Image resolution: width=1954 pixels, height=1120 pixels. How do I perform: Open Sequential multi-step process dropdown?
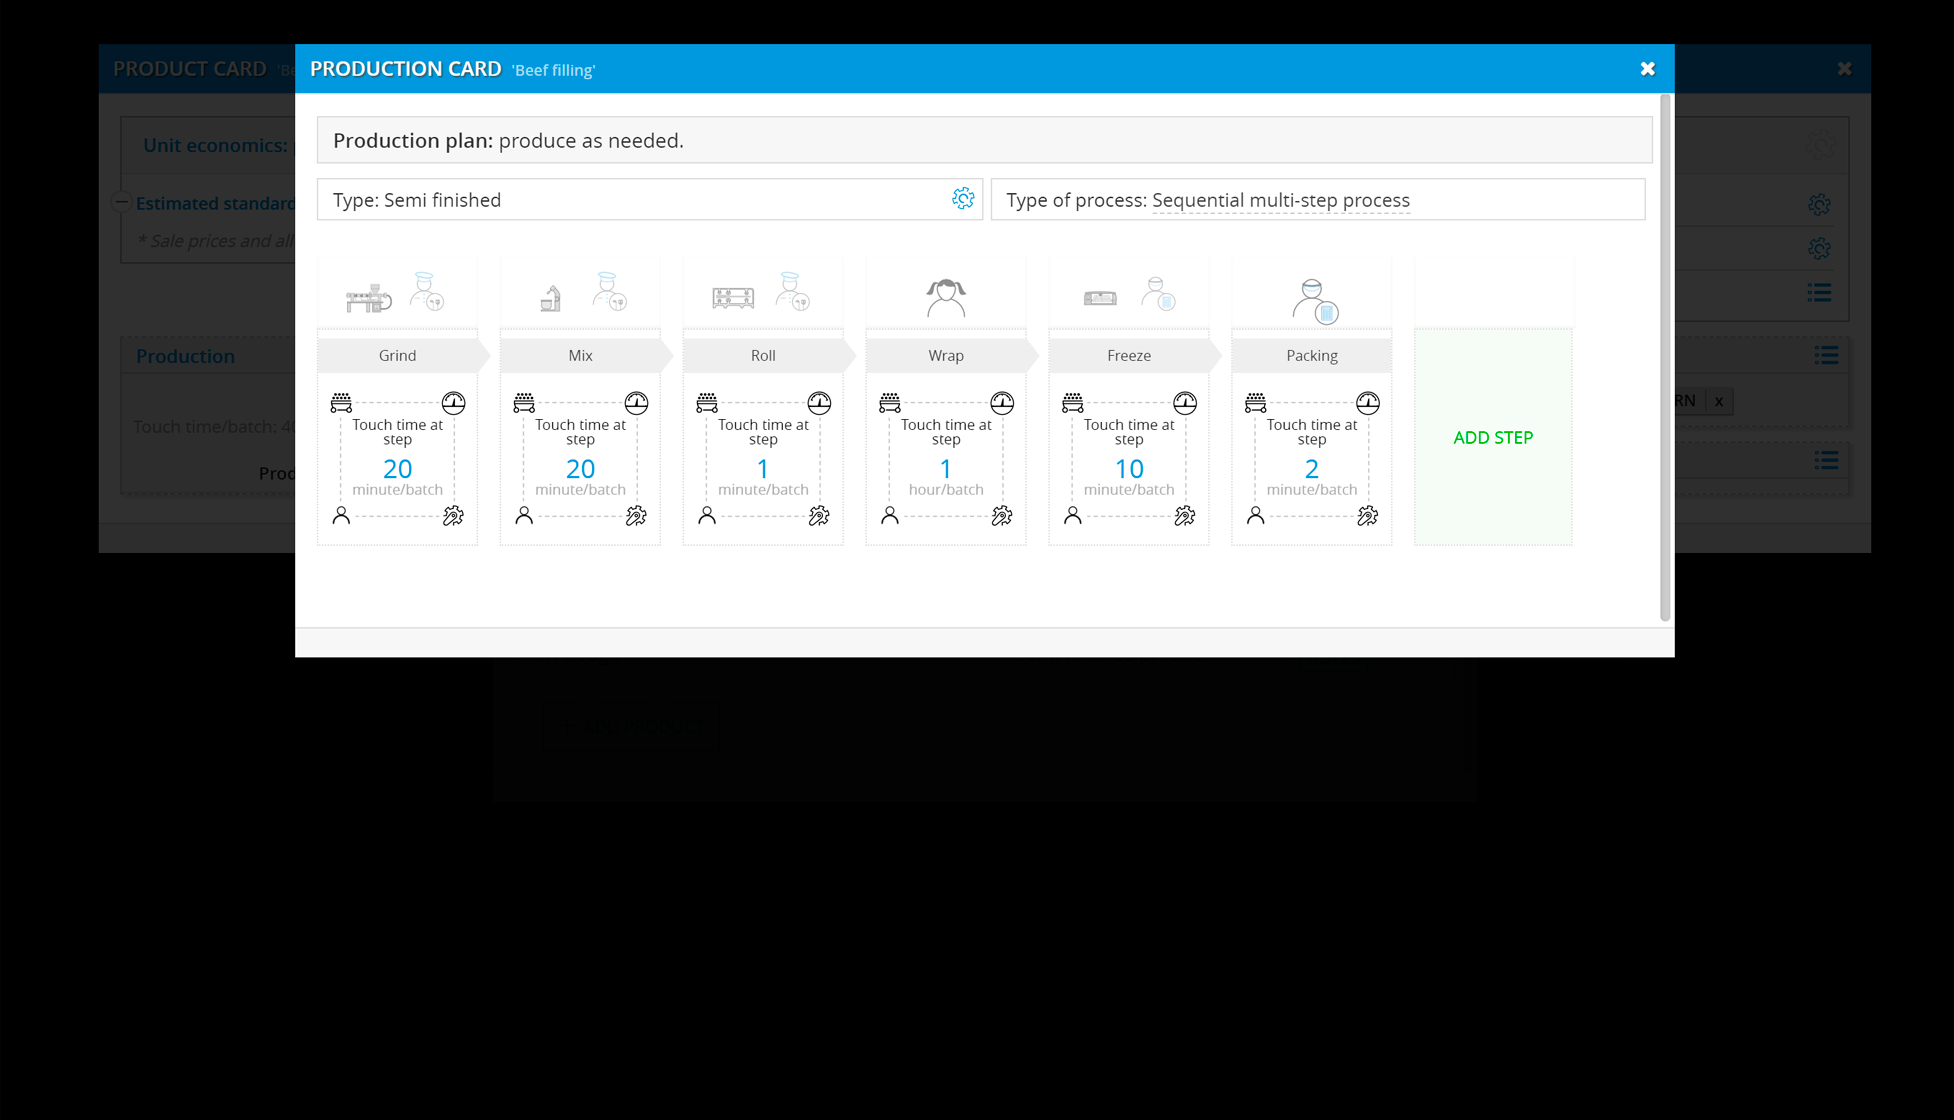1280,200
